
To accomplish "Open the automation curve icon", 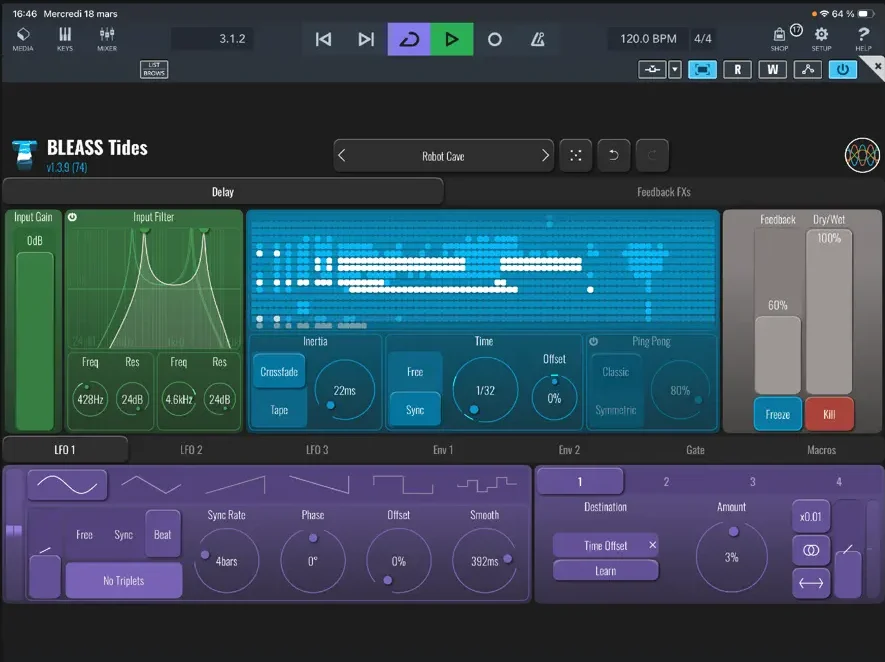I will coord(808,69).
